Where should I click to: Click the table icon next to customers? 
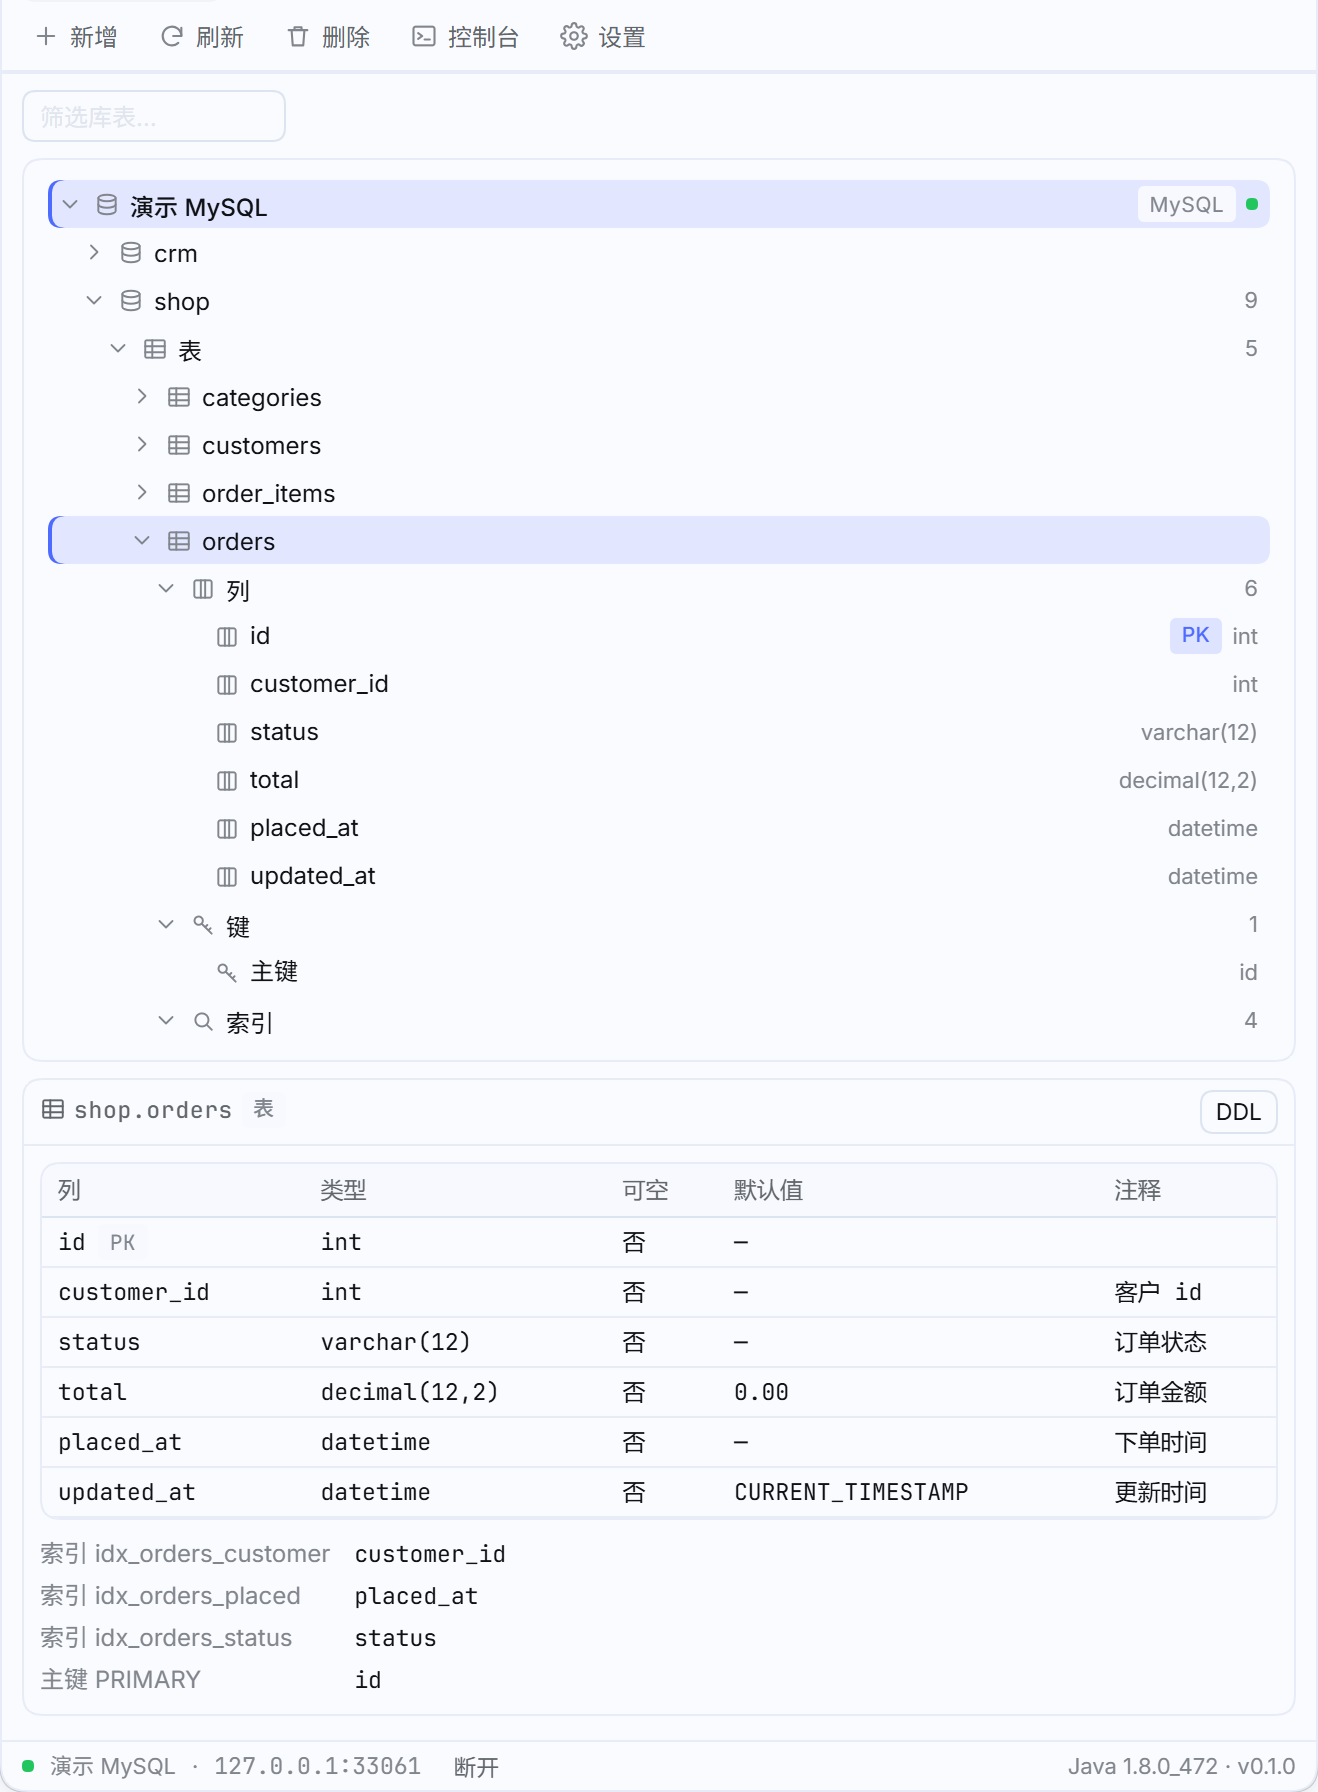tap(179, 445)
